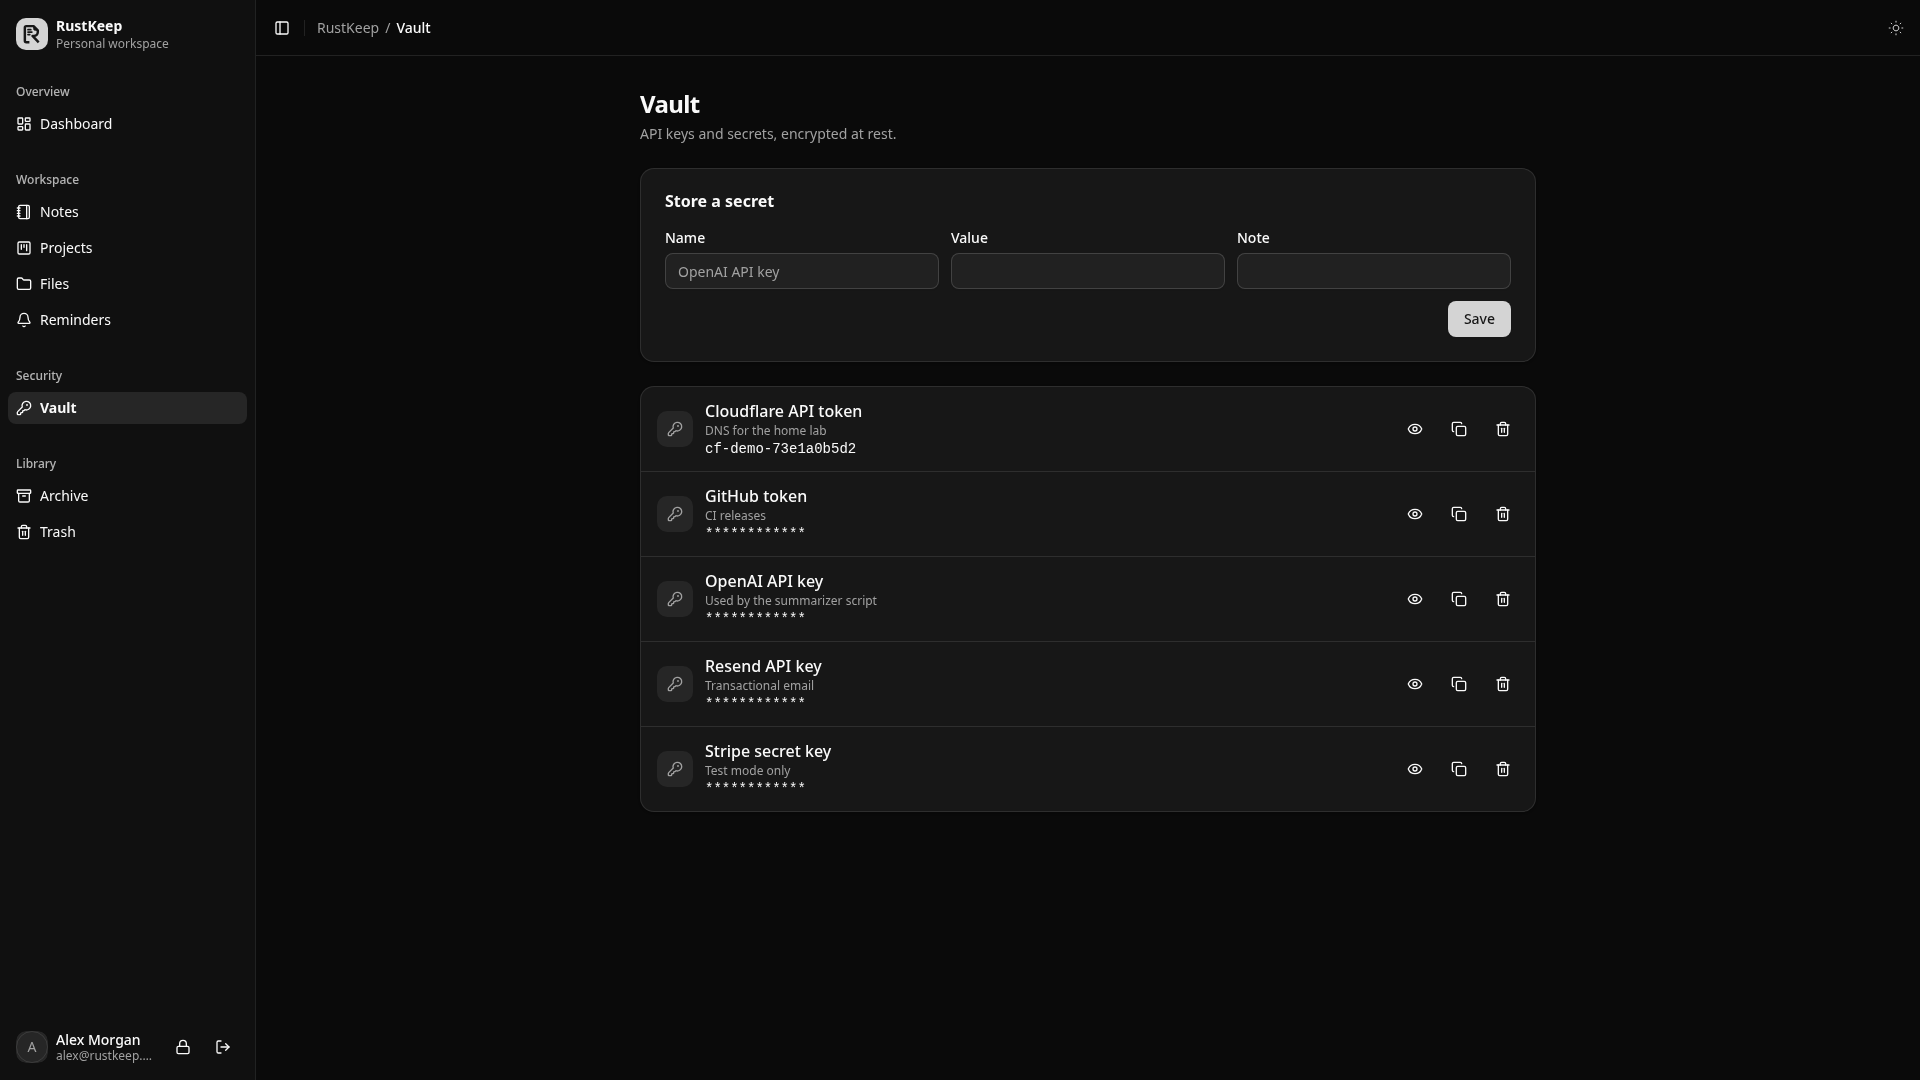The height and width of the screenshot is (1080, 1920).
Task: Open the Trash folder
Action: pyautogui.click(x=127, y=532)
